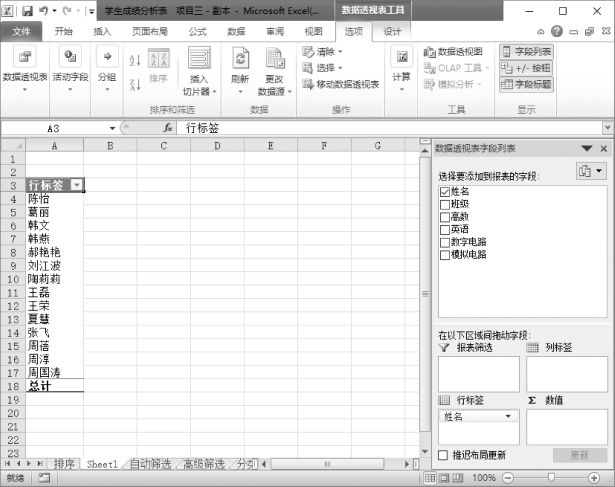
Task: Switch to the Home (开始) tab
Action: 64,31
